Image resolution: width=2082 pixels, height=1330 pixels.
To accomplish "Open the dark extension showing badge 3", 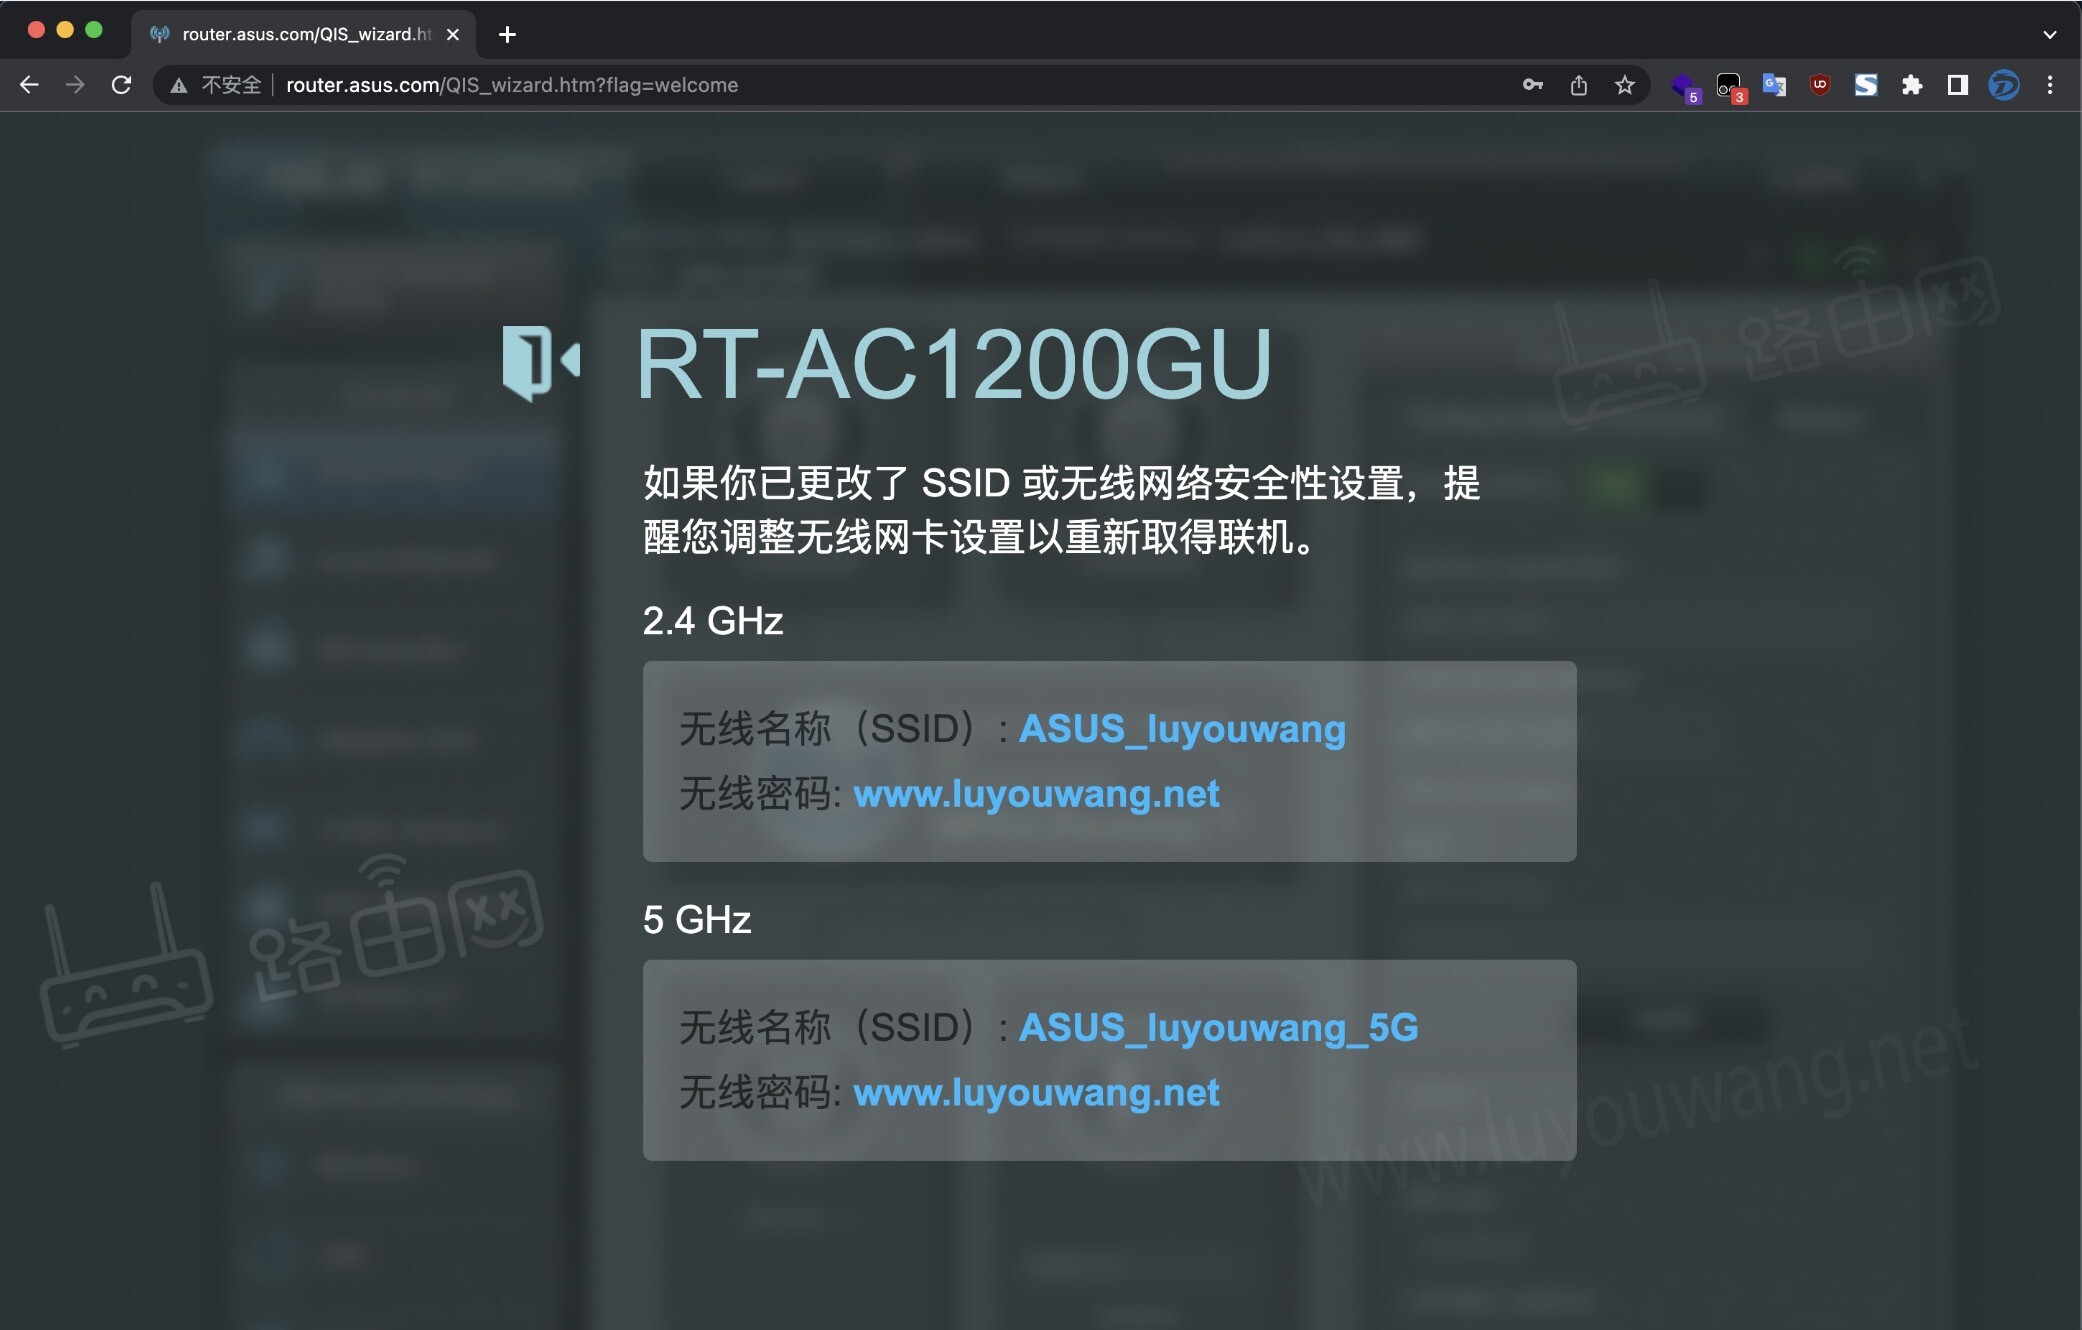I will [x=1730, y=85].
